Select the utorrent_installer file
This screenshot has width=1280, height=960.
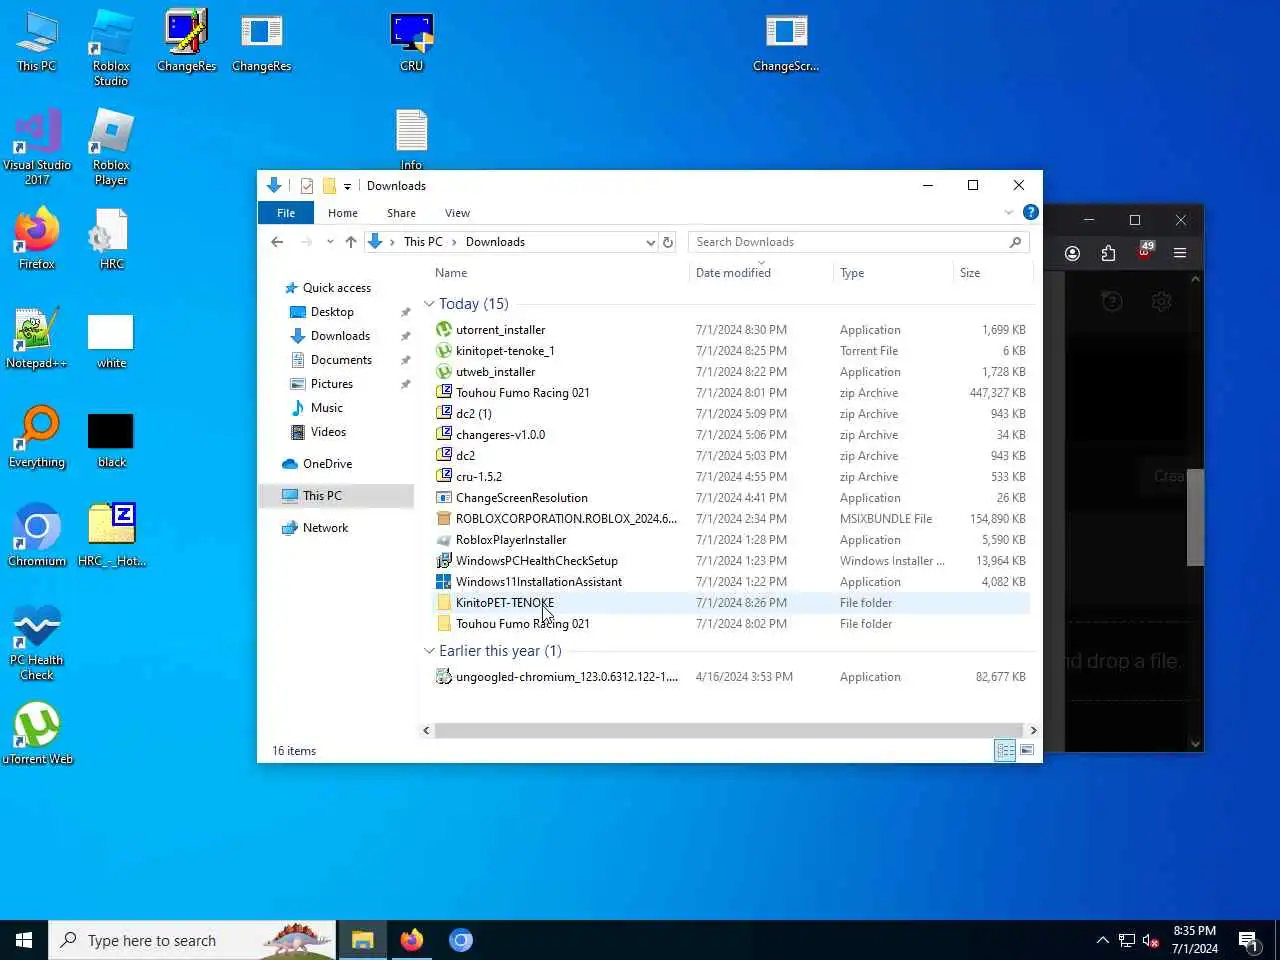coord(500,330)
